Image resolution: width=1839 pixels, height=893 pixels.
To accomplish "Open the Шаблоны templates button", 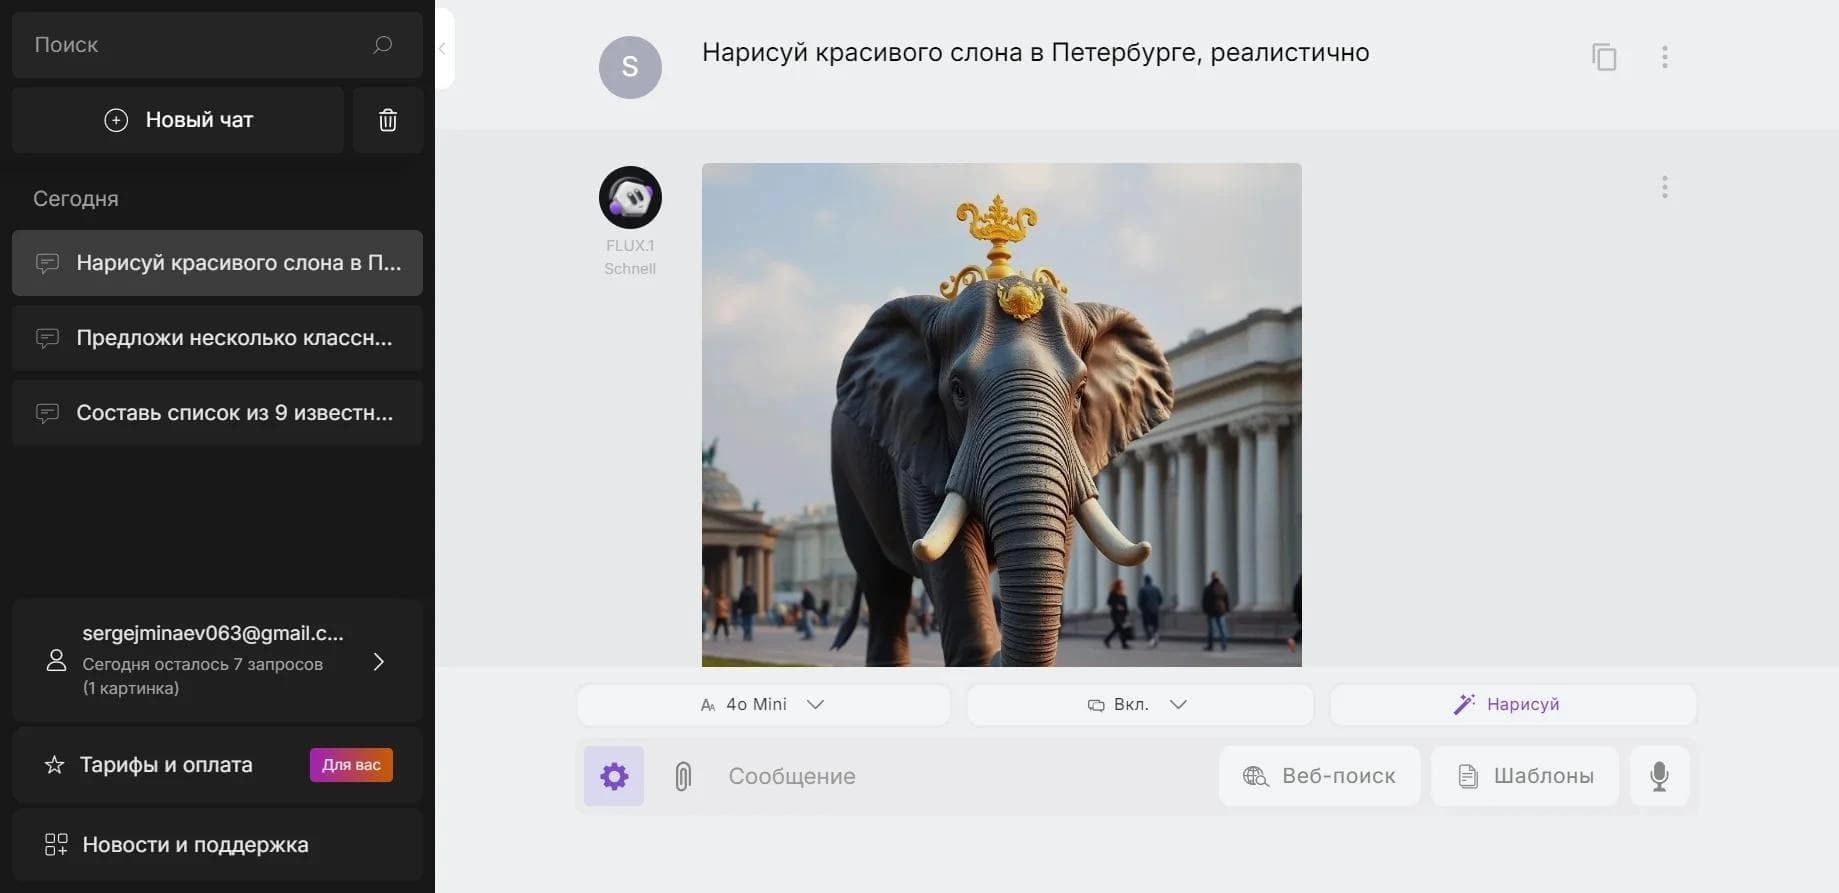I will pos(1525,776).
